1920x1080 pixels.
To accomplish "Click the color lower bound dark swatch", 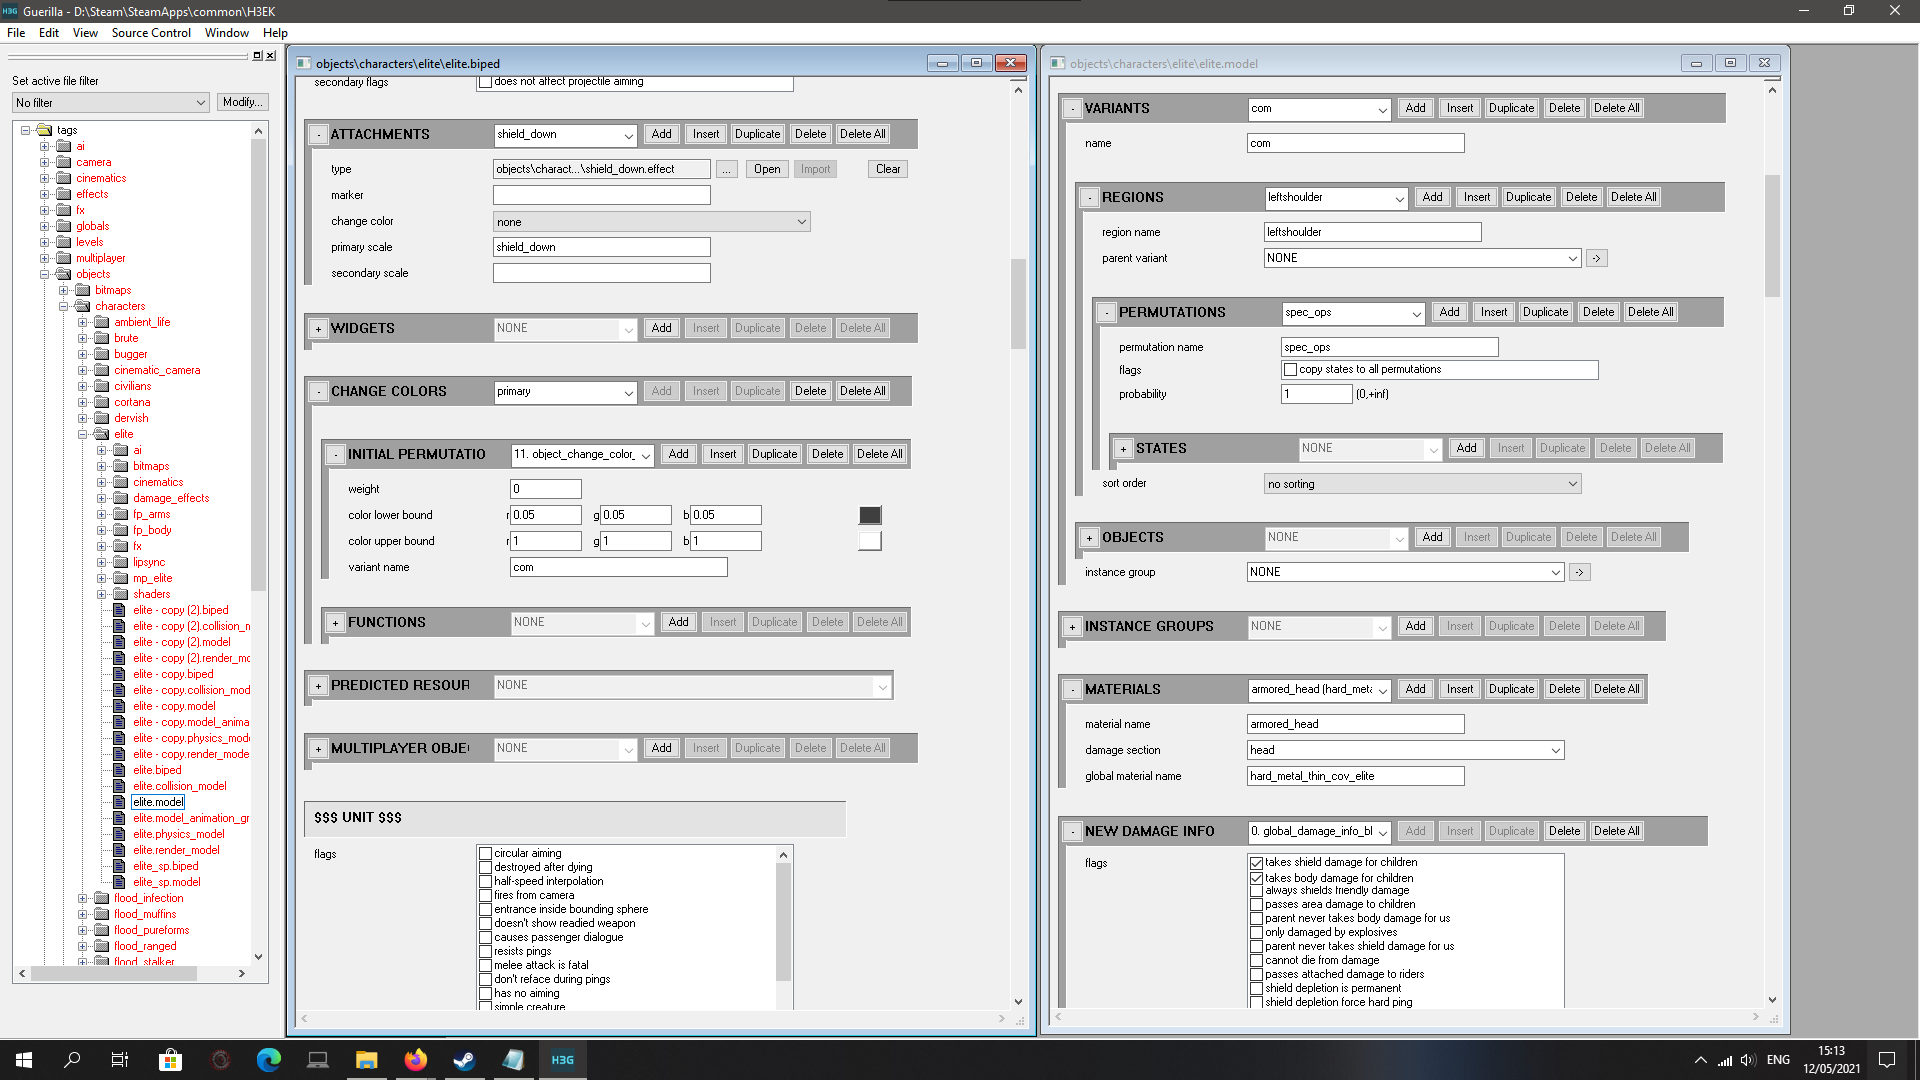I will click(x=870, y=515).
